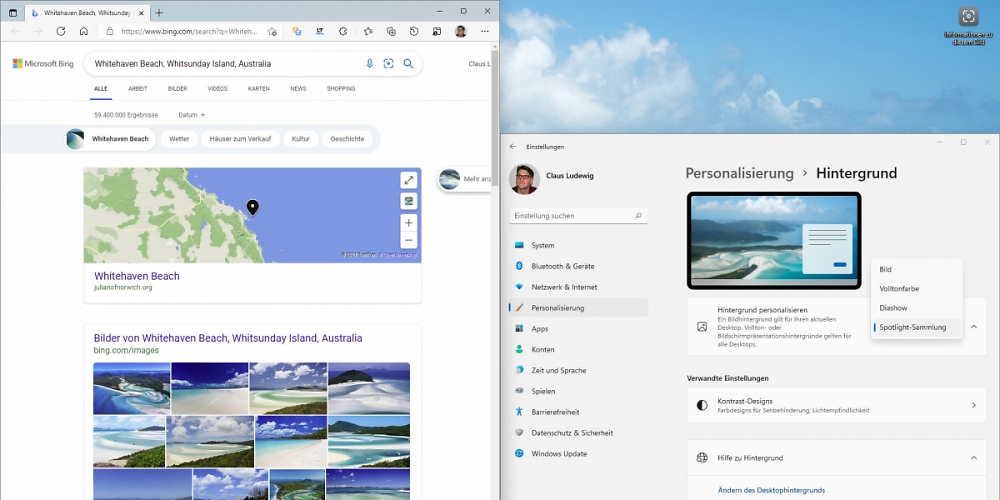The width and height of the screenshot is (1000, 500).
Task: Open the Konten settings category
Action: pyautogui.click(x=578, y=349)
